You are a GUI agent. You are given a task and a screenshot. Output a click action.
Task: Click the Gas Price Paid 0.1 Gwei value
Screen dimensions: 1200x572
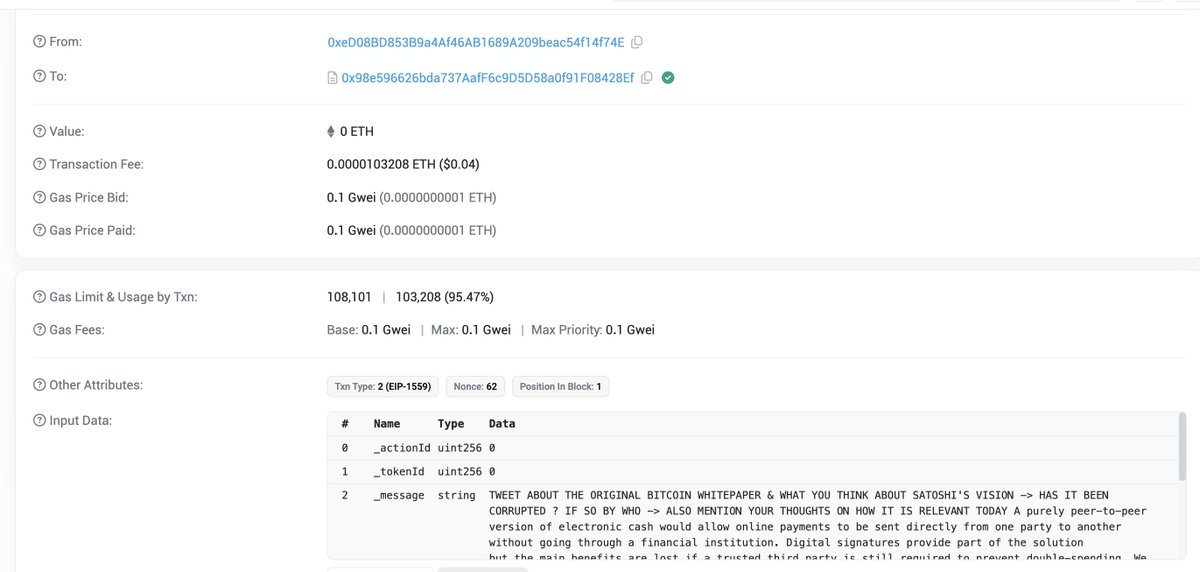411,230
